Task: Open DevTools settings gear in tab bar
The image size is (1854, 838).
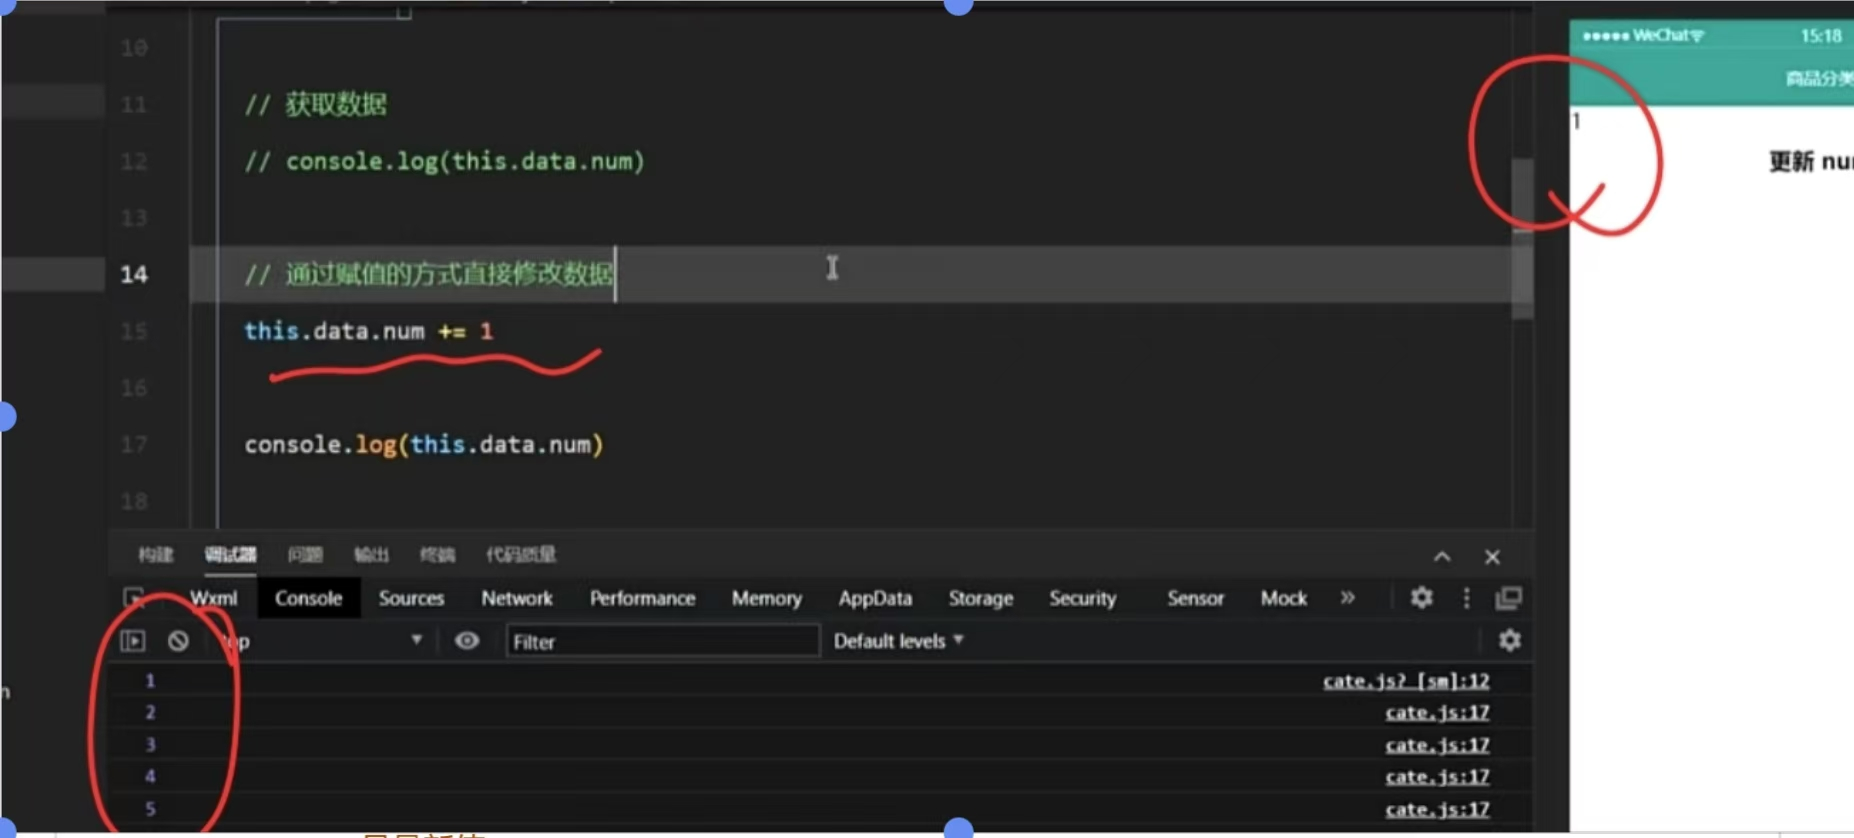Action: (1421, 598)
